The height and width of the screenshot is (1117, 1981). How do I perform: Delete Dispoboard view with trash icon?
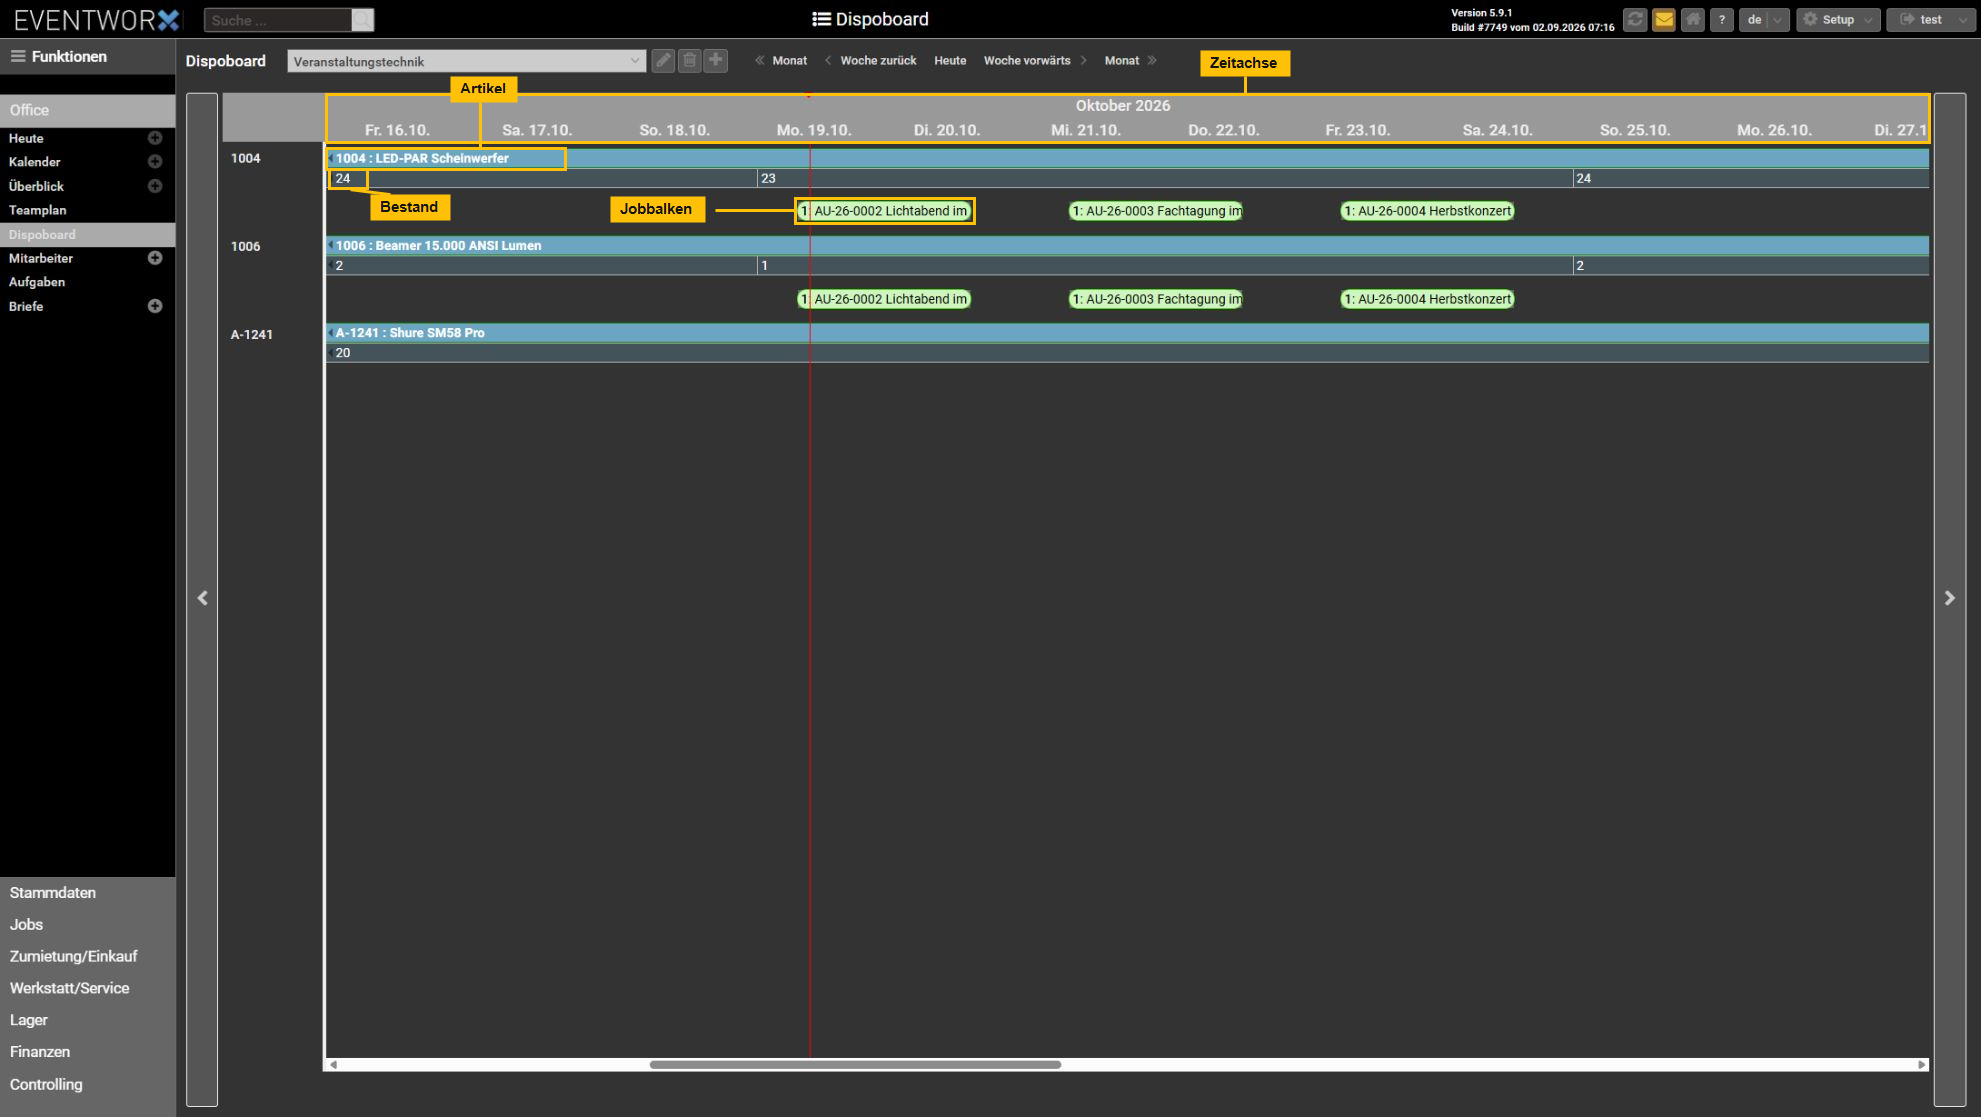(x=690, y=61)
